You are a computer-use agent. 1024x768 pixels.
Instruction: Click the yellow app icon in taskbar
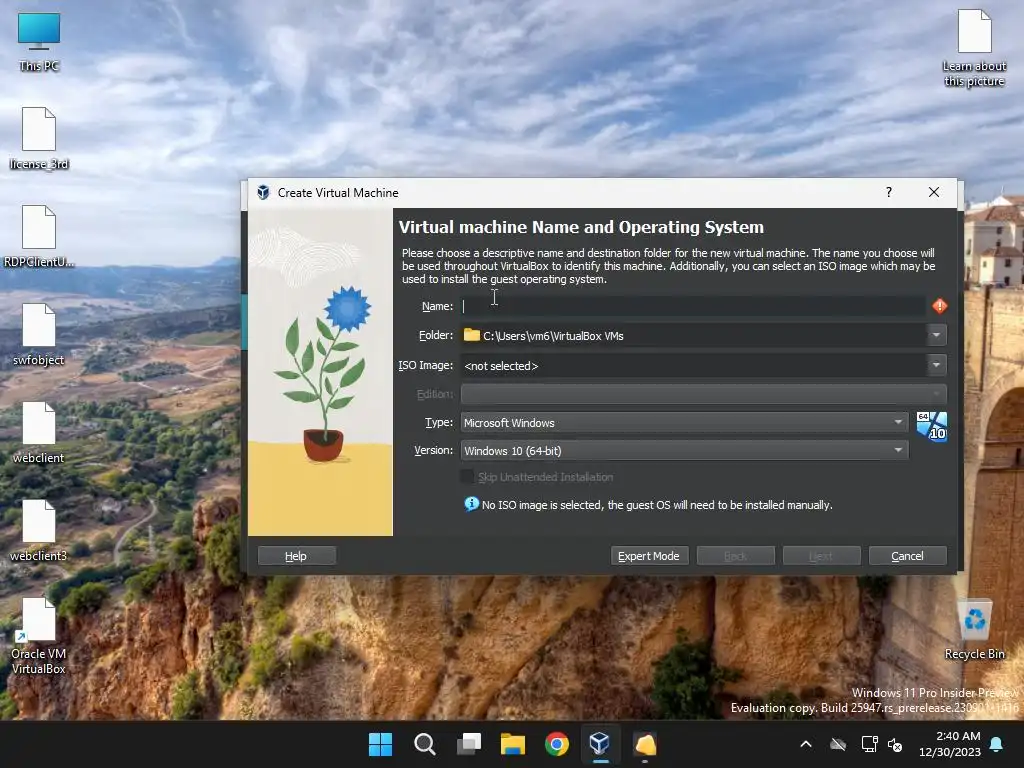645,744
